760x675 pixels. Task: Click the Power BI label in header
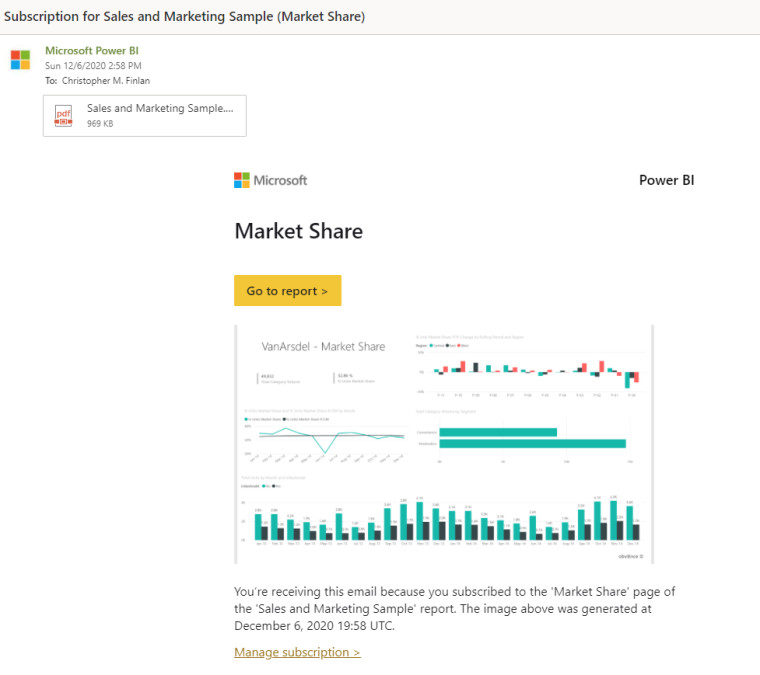[666, 180]
